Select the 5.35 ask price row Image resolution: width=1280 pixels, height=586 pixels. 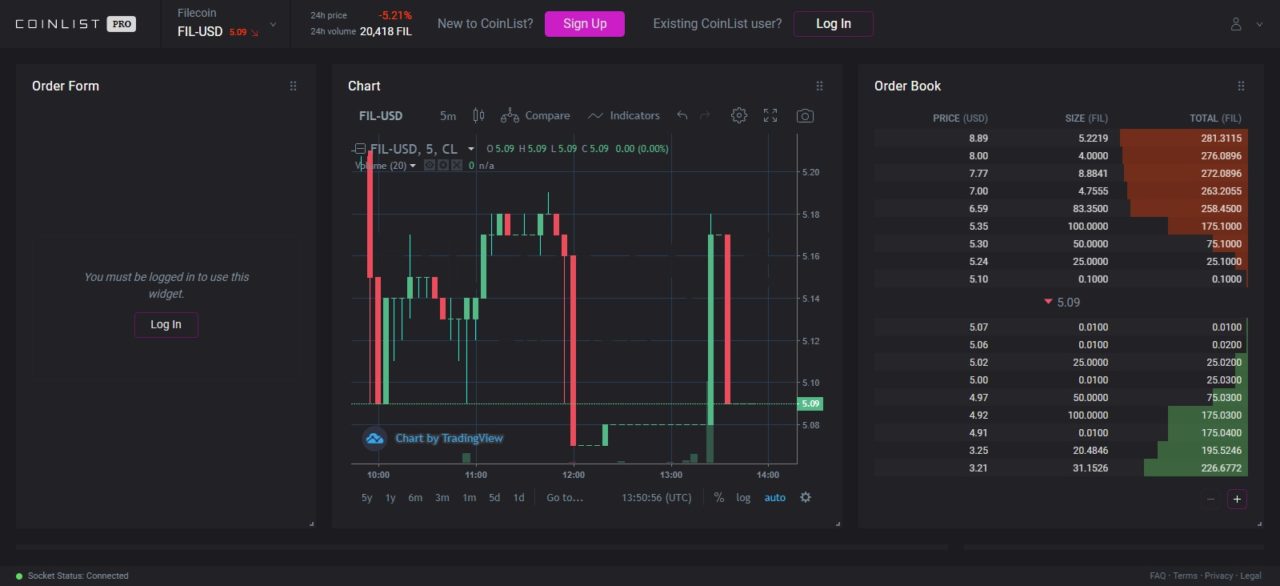pyautogui.click(x=1061, y=226)
